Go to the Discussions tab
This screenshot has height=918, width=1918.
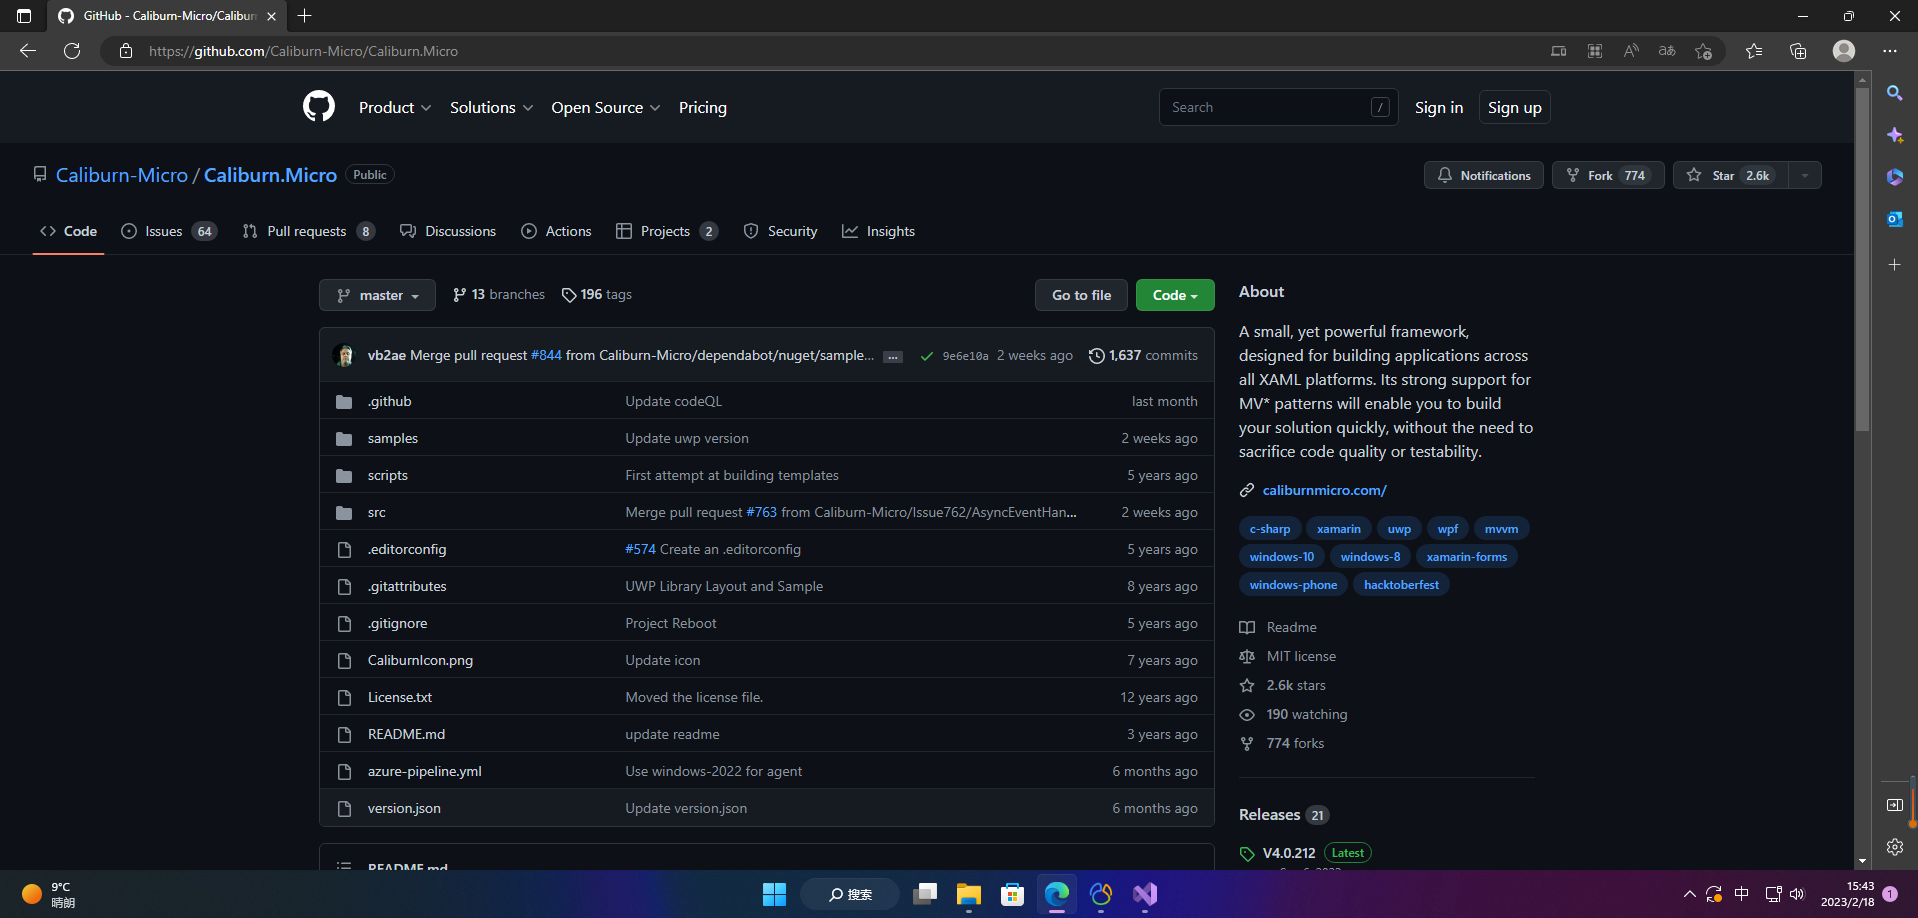click(448, 231)
